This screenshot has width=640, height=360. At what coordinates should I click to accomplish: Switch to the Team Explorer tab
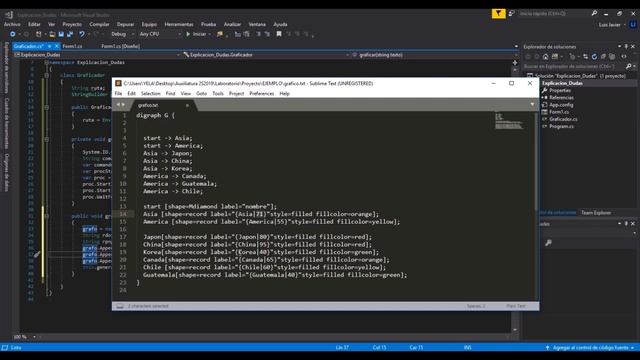pos(596,213)
